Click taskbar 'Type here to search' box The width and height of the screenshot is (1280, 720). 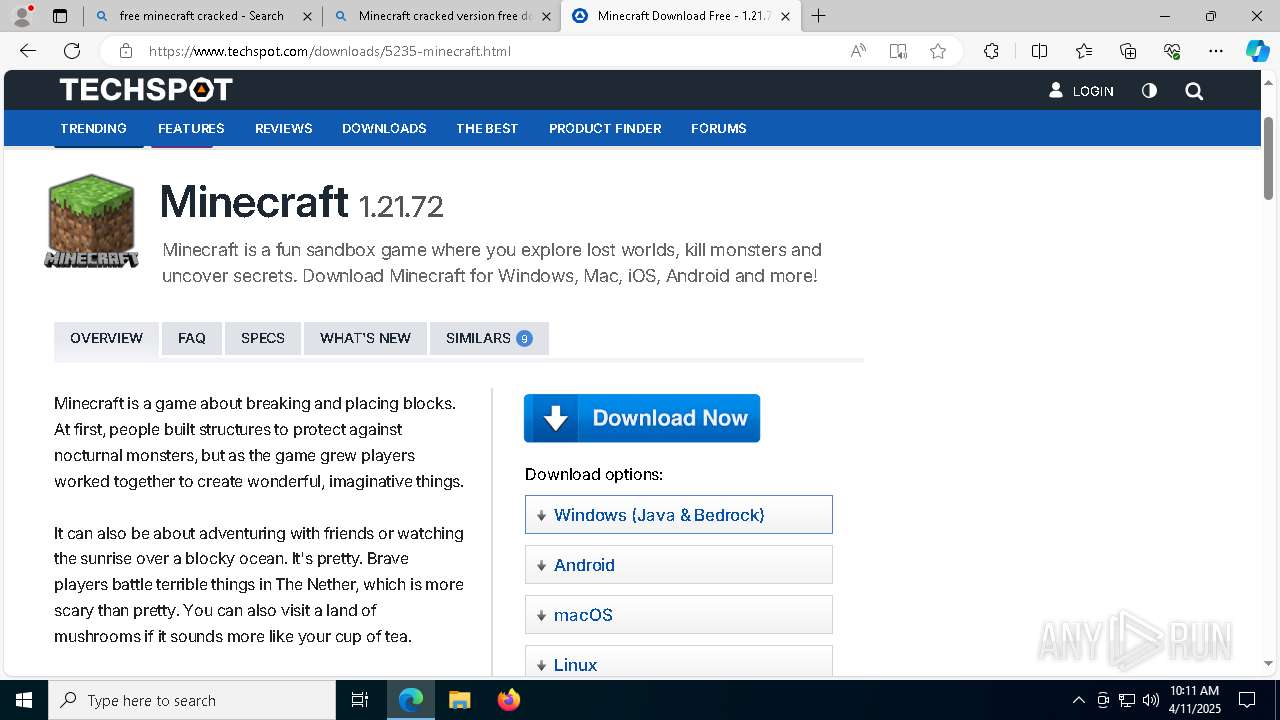point(192,700)
